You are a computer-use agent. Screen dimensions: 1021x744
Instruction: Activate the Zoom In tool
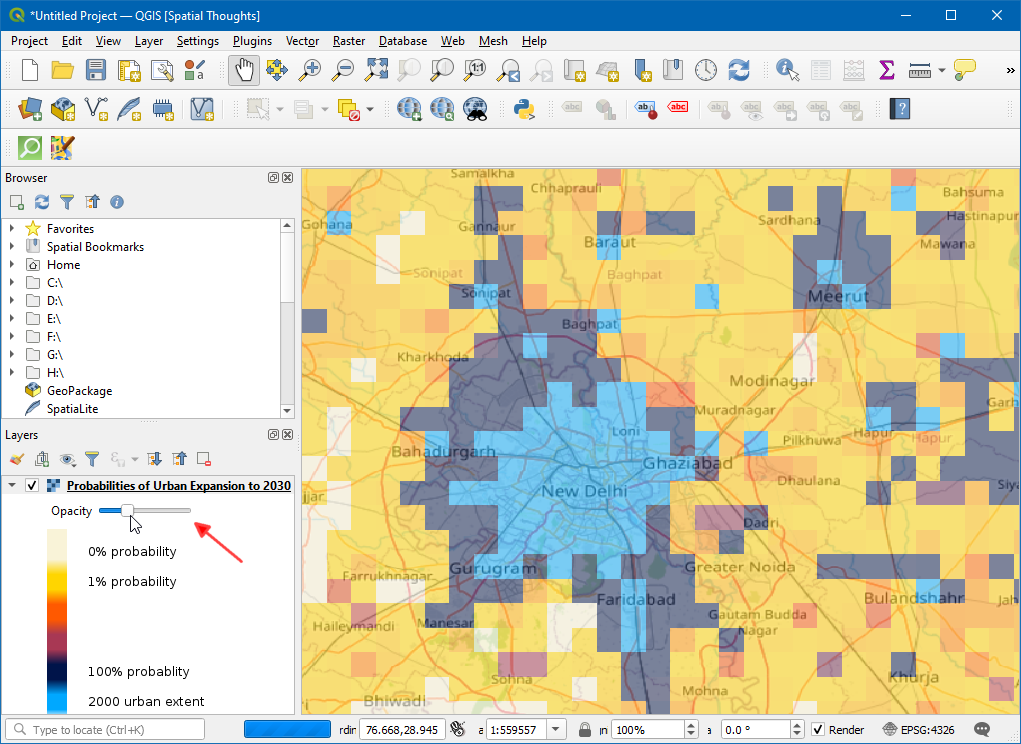coord(311,70)
